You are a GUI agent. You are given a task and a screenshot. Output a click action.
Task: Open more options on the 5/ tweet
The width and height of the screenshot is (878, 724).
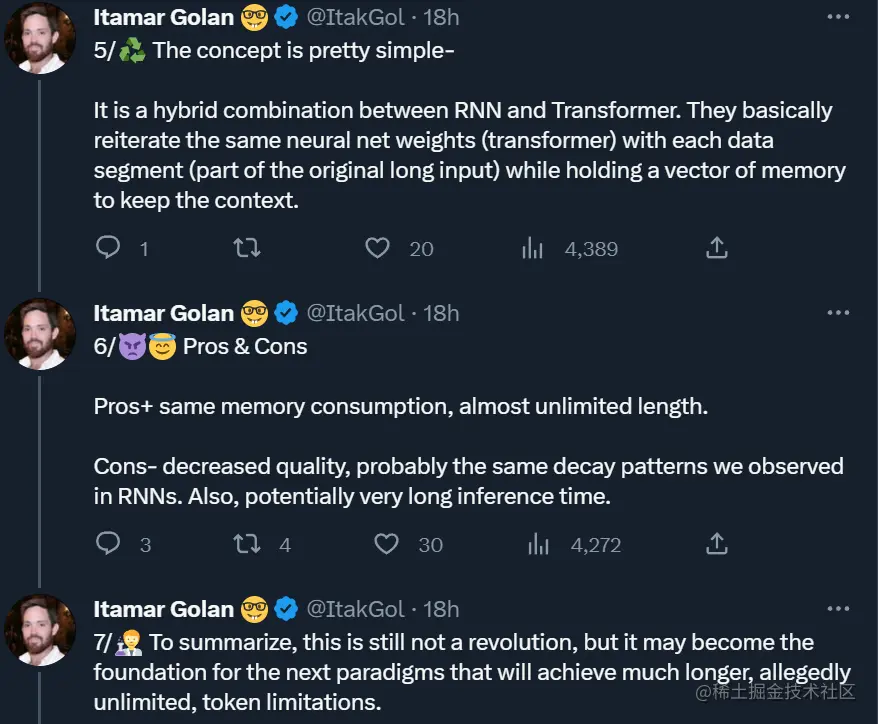point(838,17)
